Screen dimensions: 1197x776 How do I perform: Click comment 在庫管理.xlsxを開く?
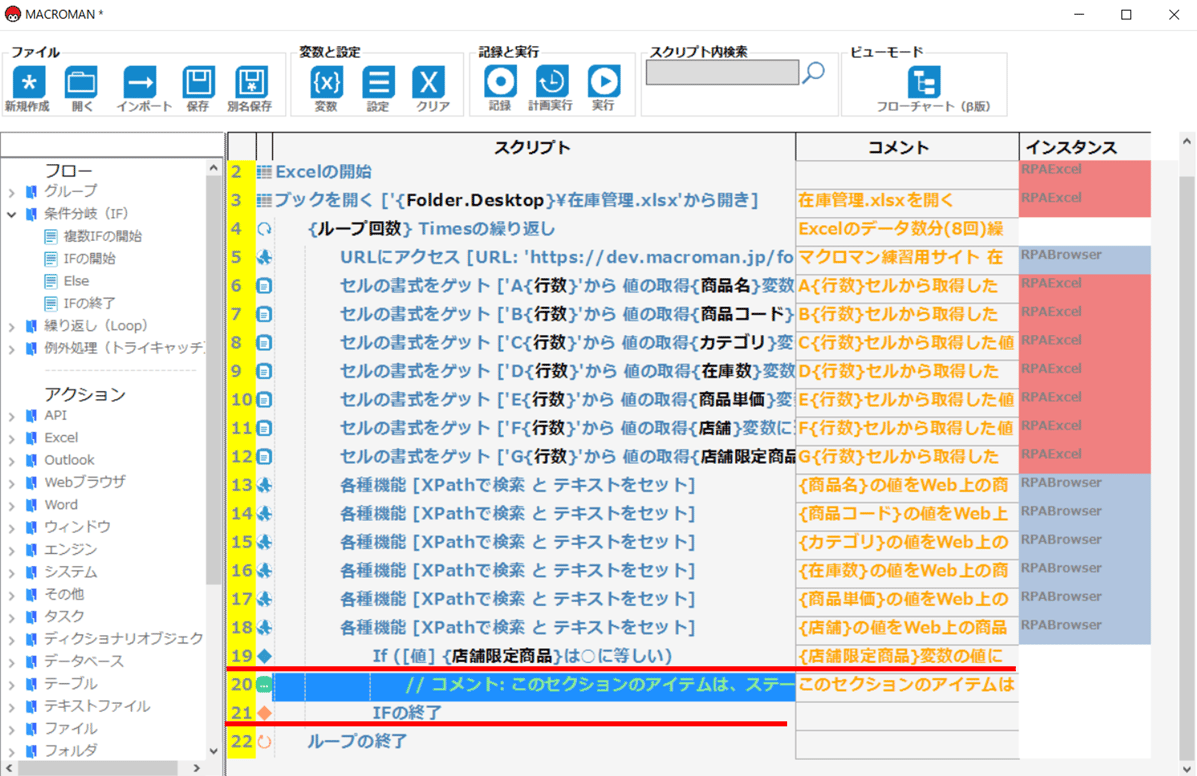click(x=876, y=200)
